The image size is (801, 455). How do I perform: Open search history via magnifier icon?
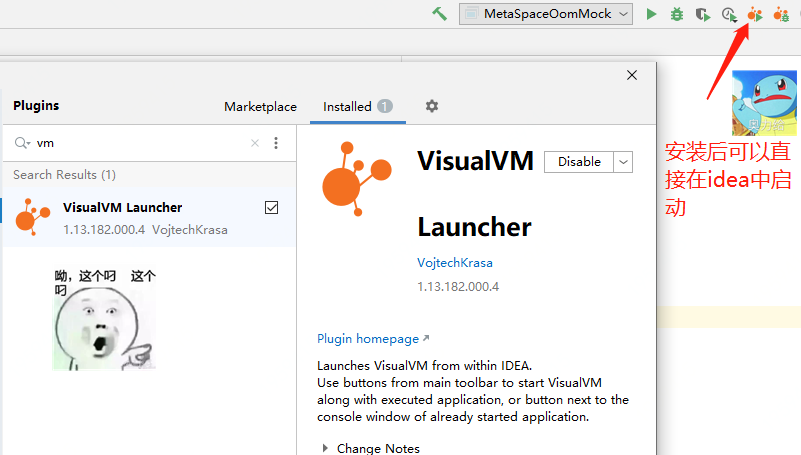[22, 143]
